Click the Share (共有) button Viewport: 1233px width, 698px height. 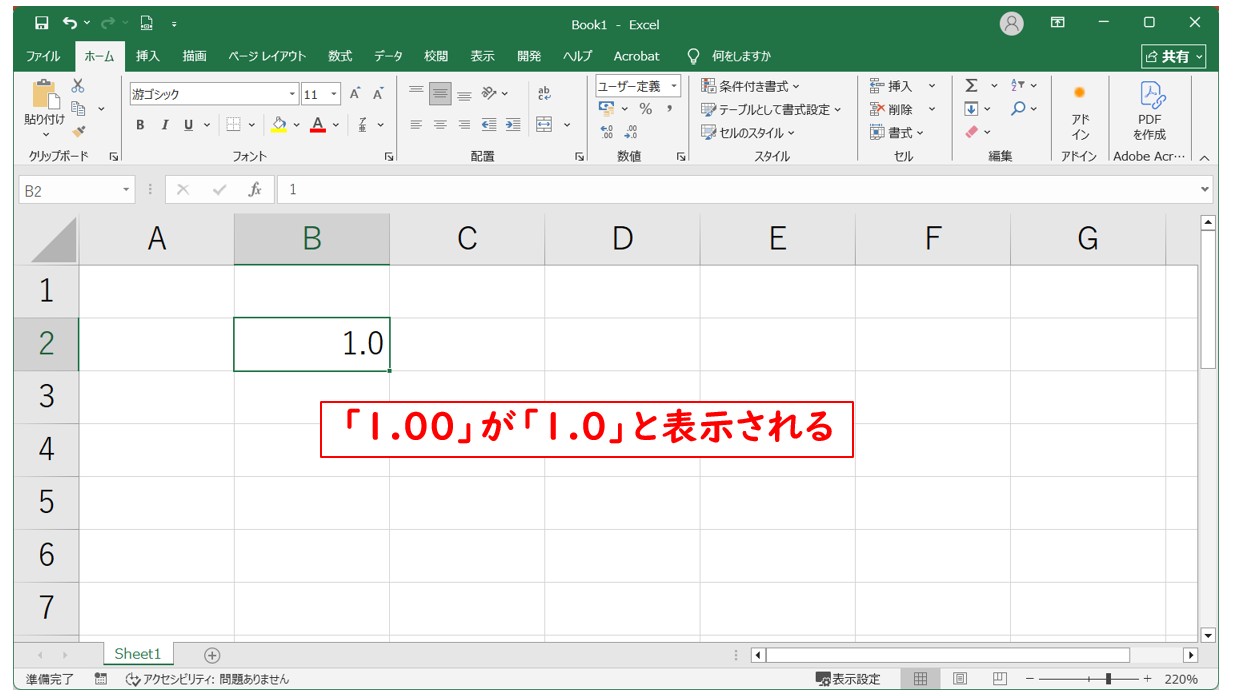point(1174,56)
